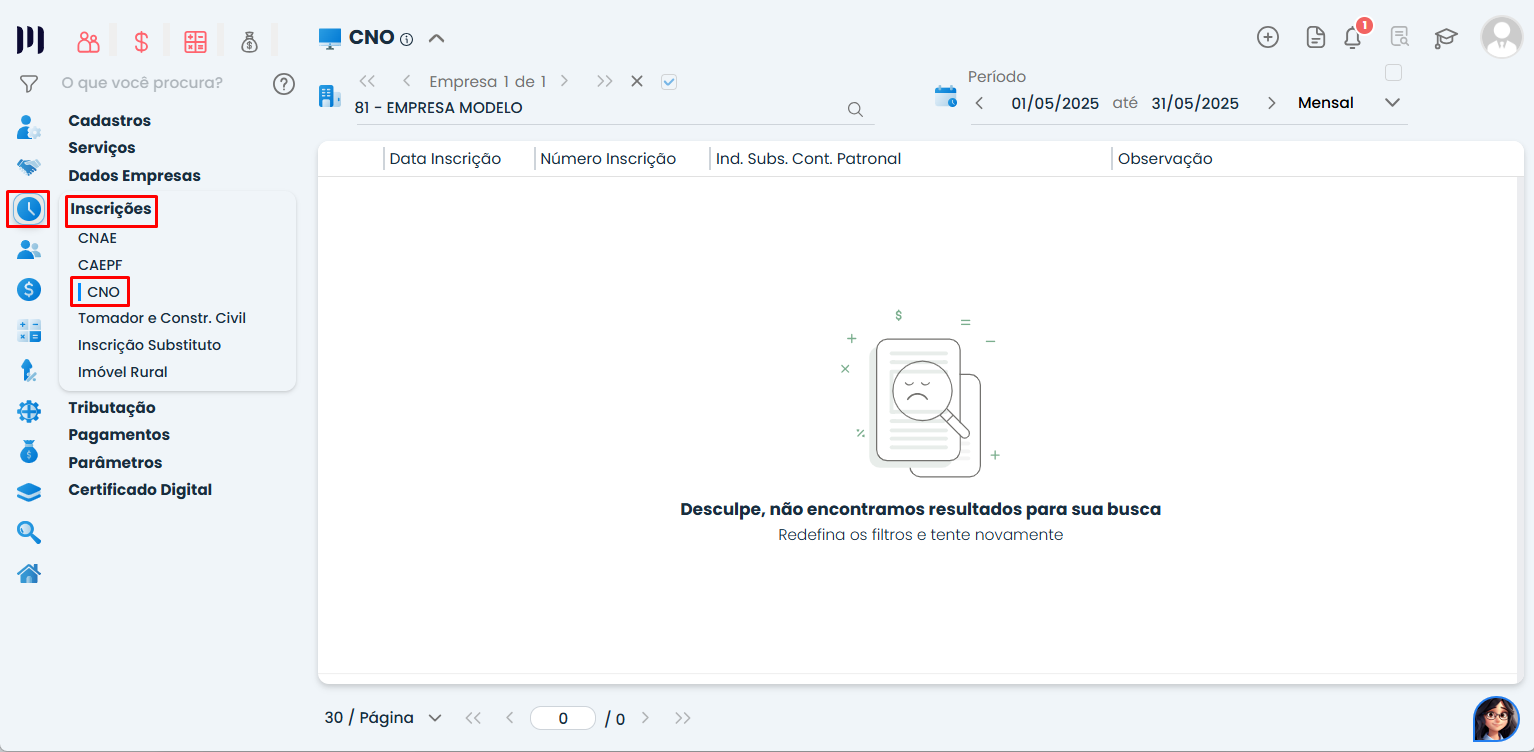Click the handshake icon in the sidebar

[29, 167]
